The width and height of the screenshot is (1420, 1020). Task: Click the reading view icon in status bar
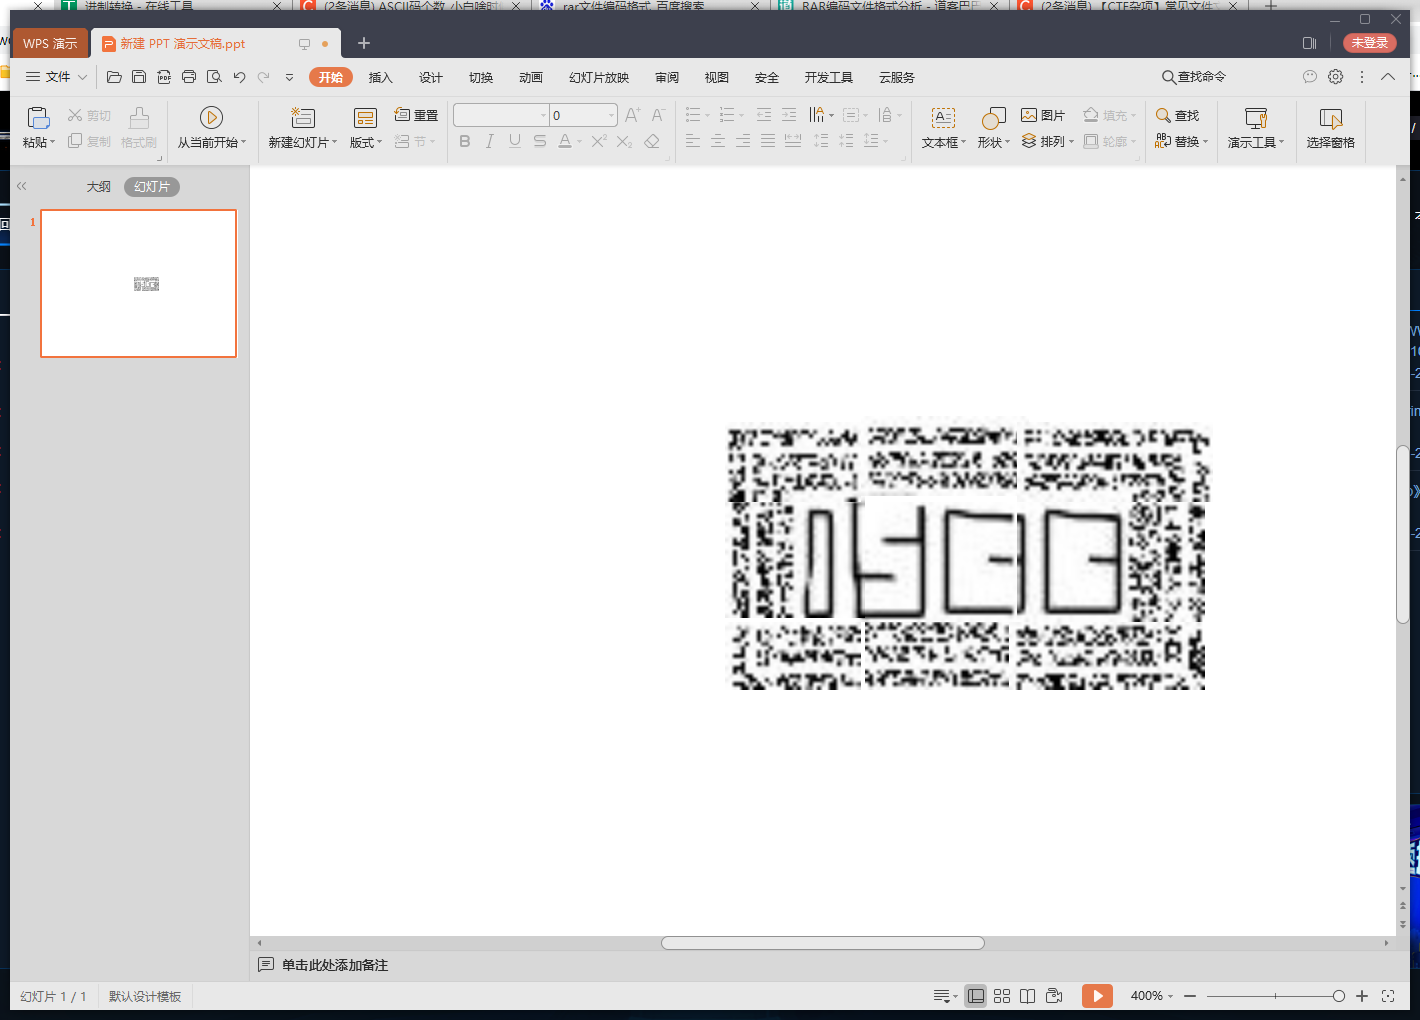coord(1027,996)
